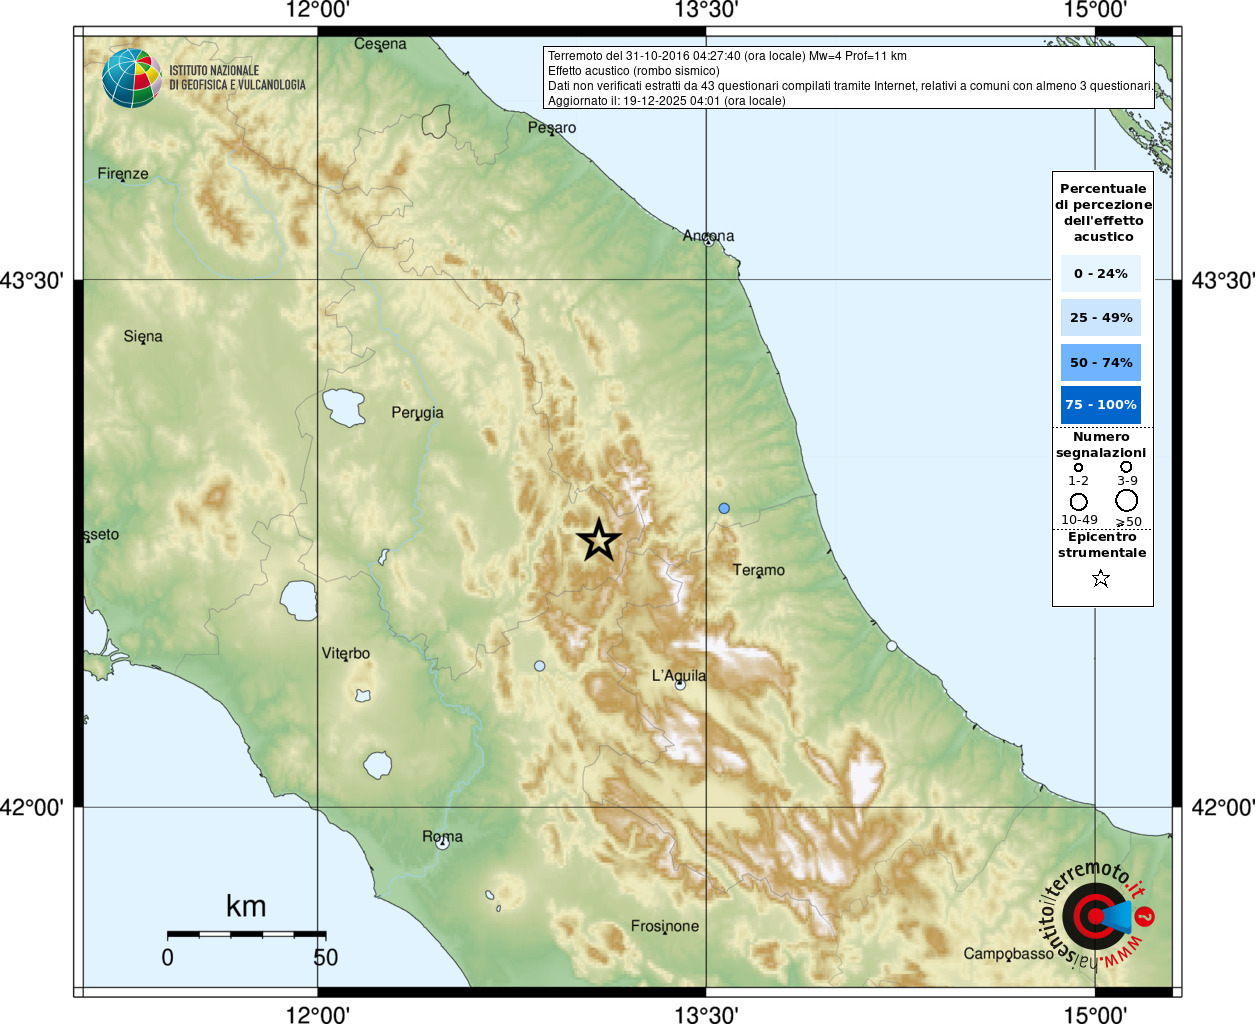Select the 50 - 74% legend swatch

(1101, 362)
